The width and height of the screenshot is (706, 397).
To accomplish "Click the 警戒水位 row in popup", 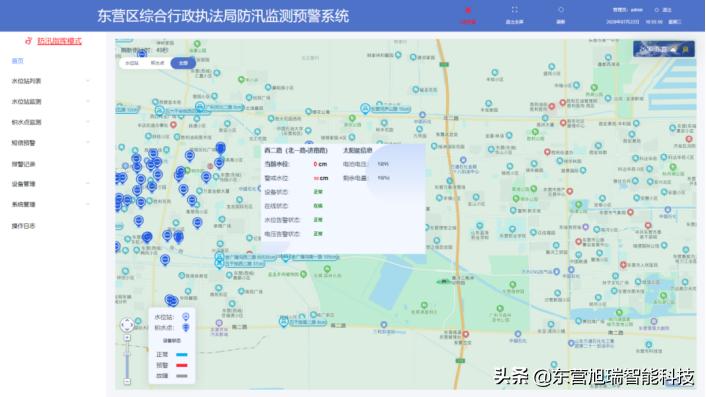I will pyautogui.click(x=296, y=178).
